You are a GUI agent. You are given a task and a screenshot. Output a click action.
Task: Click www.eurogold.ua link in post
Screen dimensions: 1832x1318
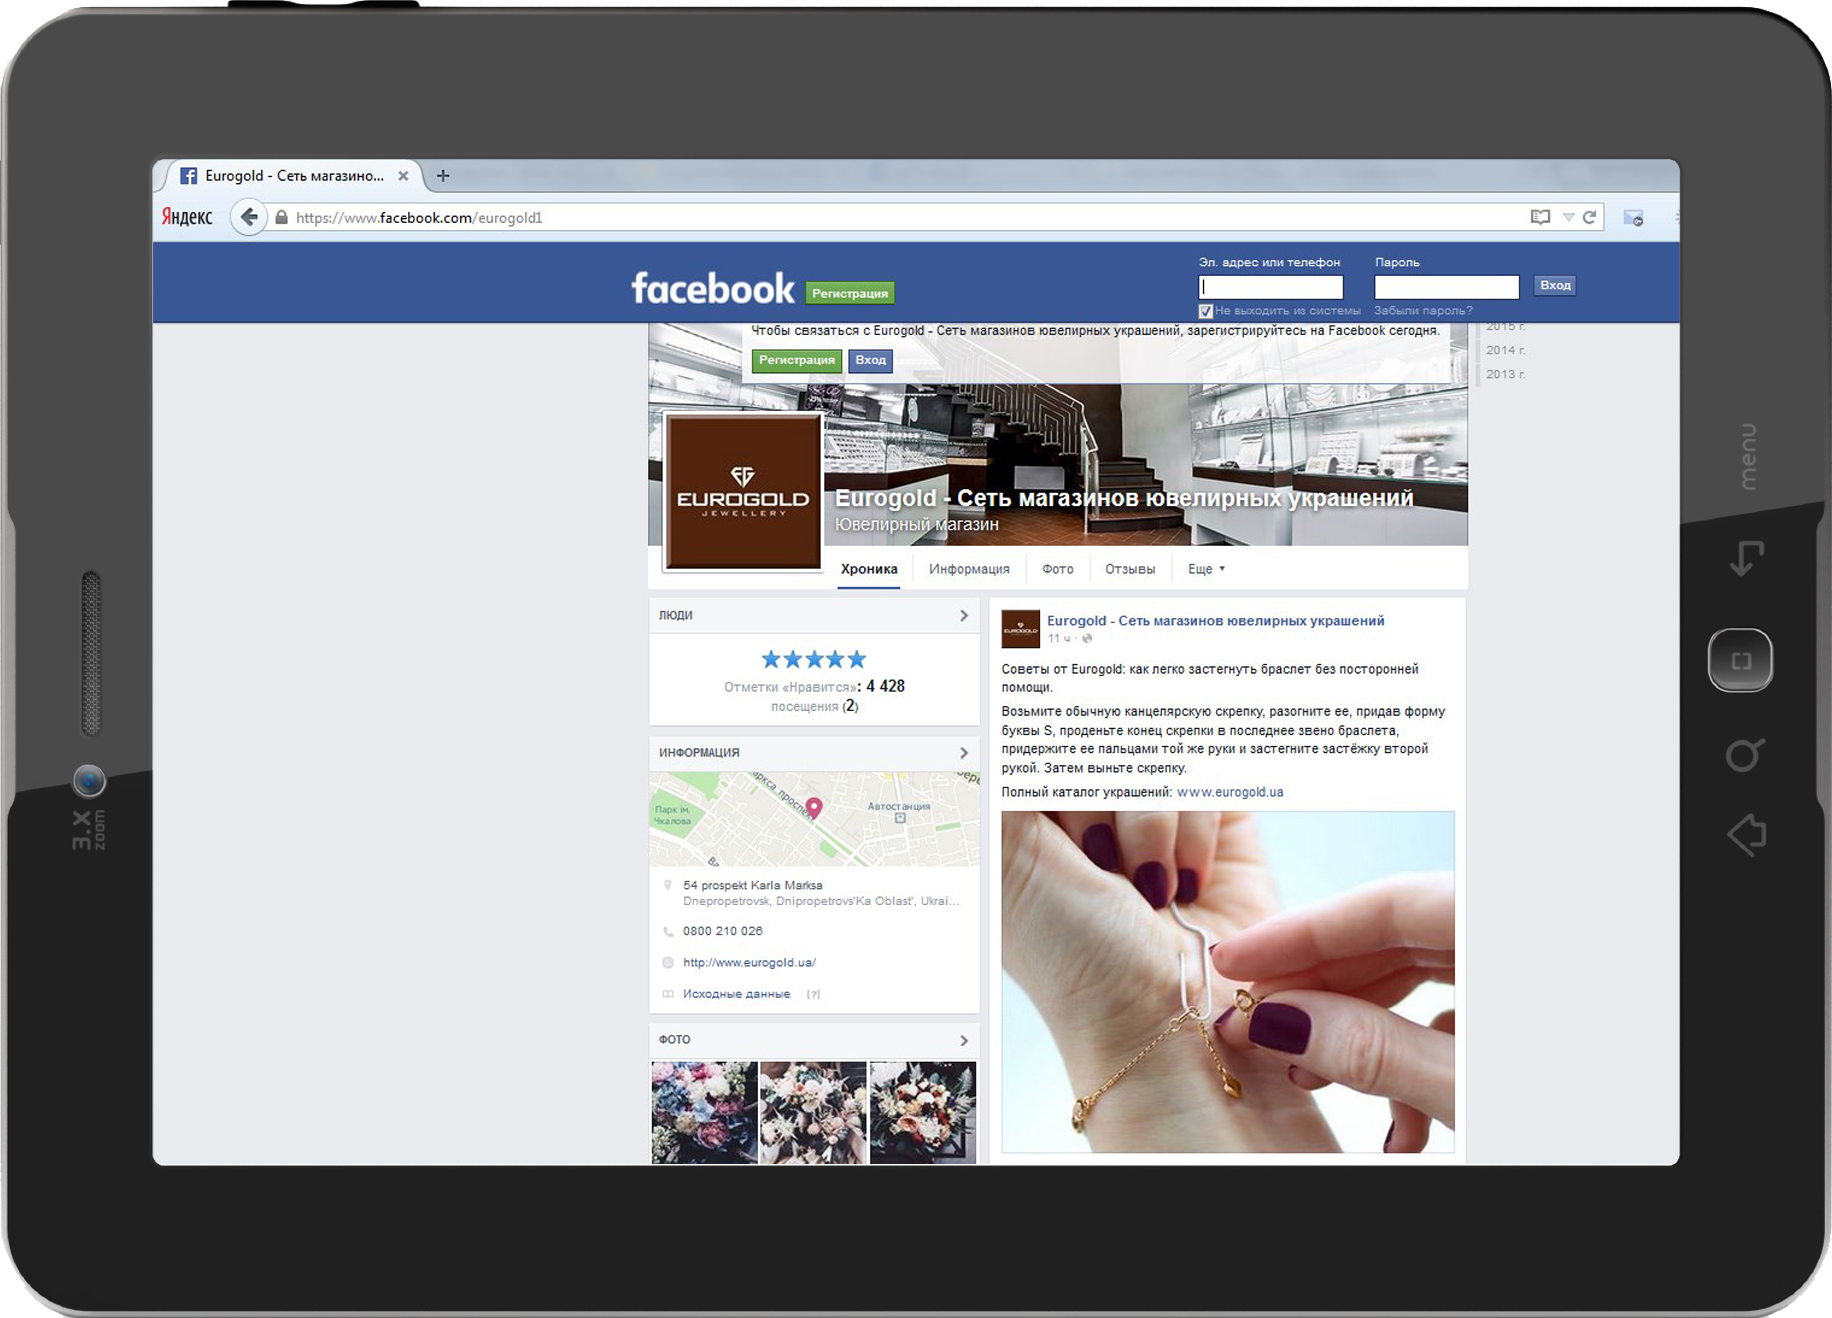click(1229, 792)
